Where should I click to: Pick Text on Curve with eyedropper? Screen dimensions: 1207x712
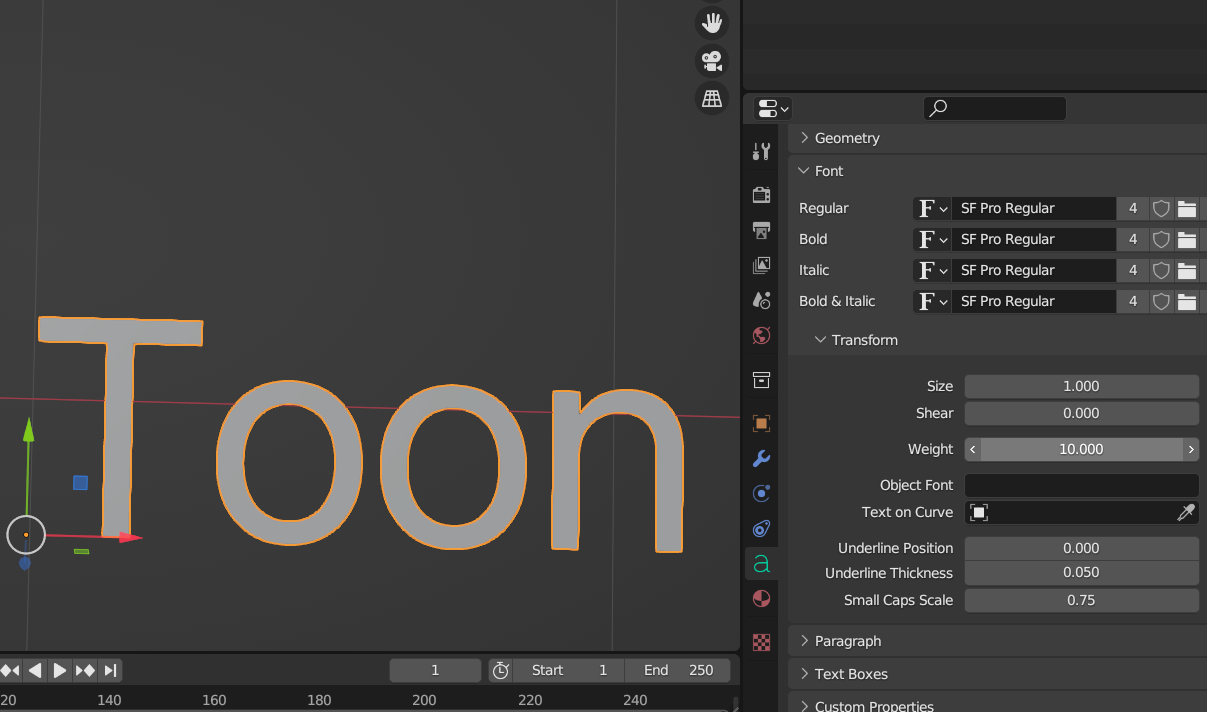(x=1186, y=512)
